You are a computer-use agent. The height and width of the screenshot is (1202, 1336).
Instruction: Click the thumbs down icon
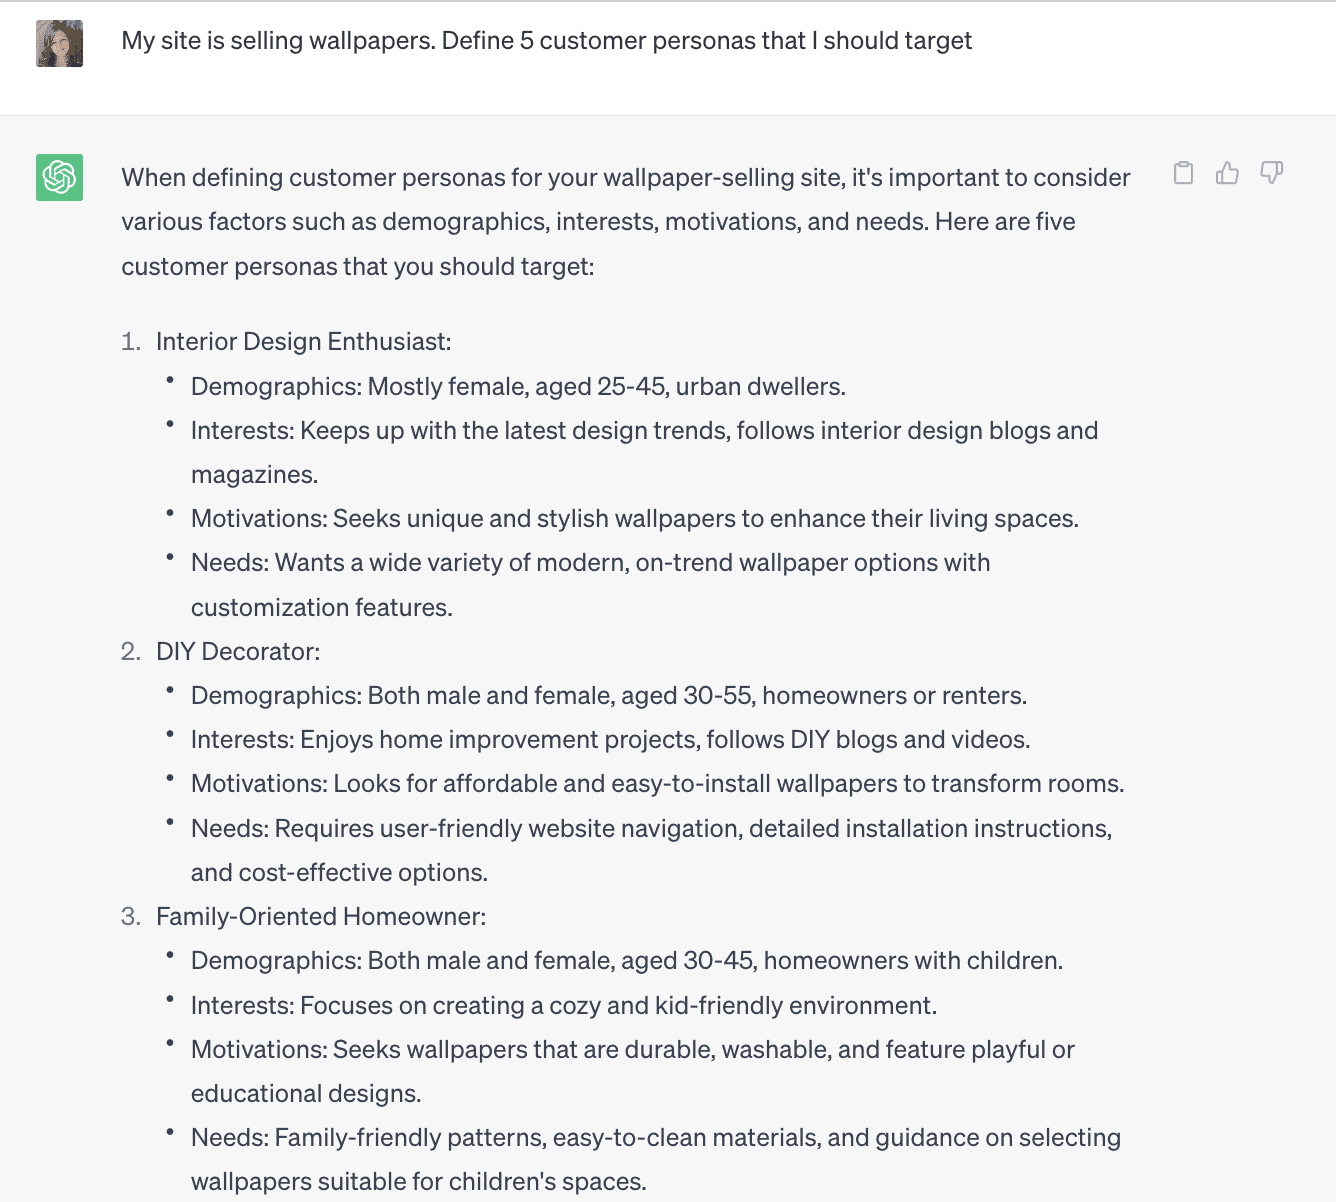coord(1271,173)
